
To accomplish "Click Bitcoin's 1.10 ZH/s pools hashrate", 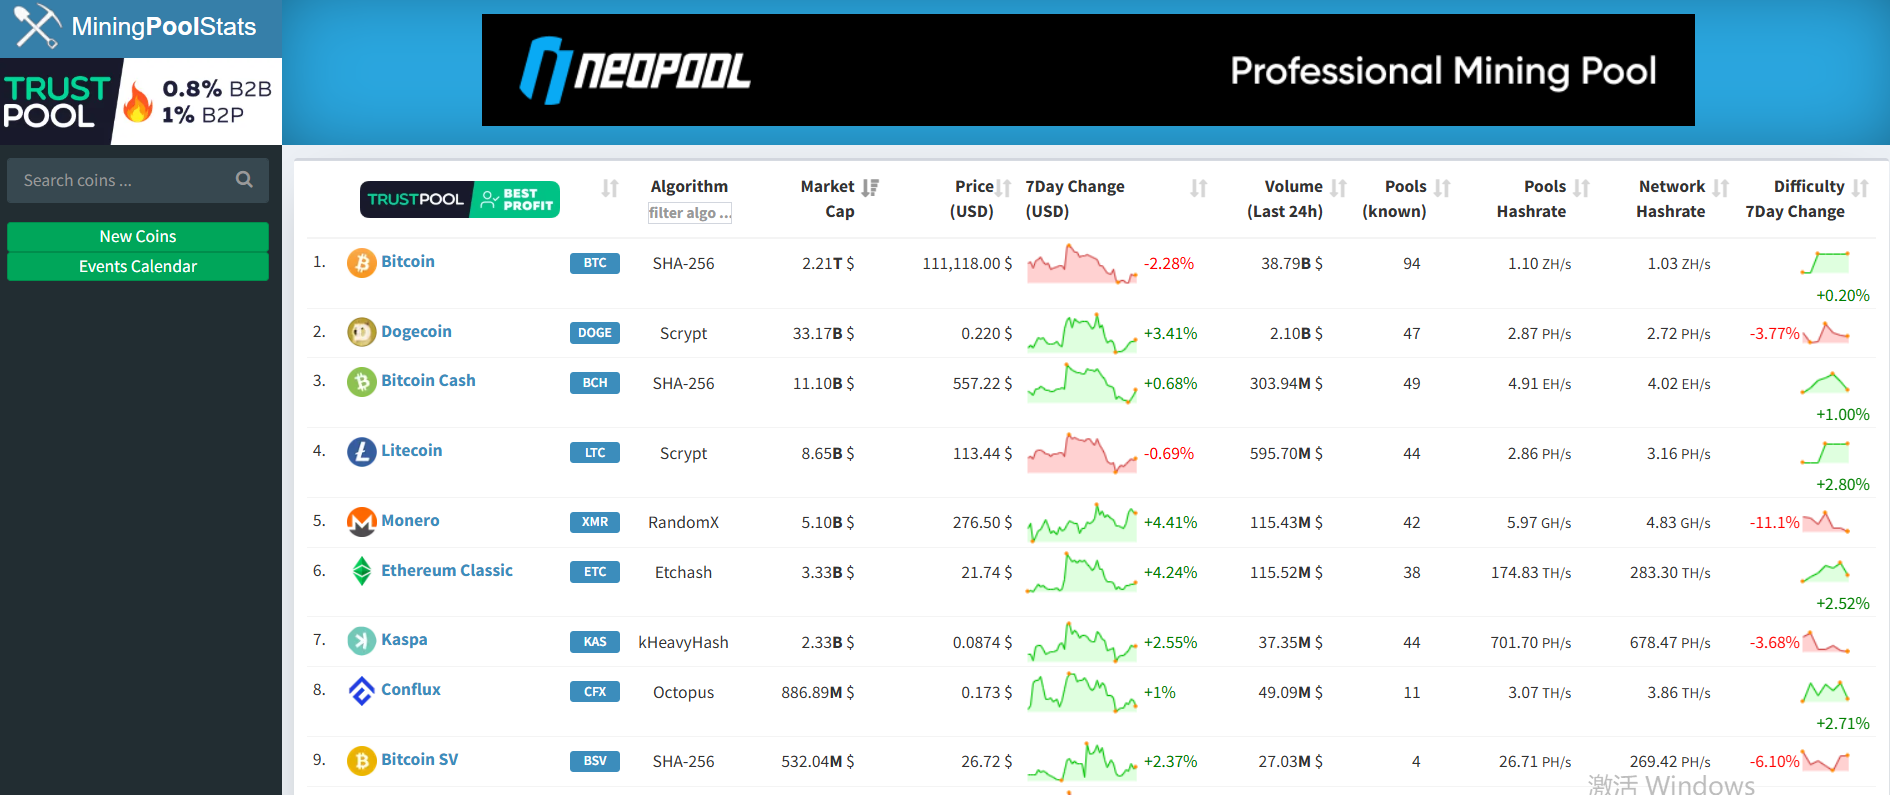I will click(1540, 263).
